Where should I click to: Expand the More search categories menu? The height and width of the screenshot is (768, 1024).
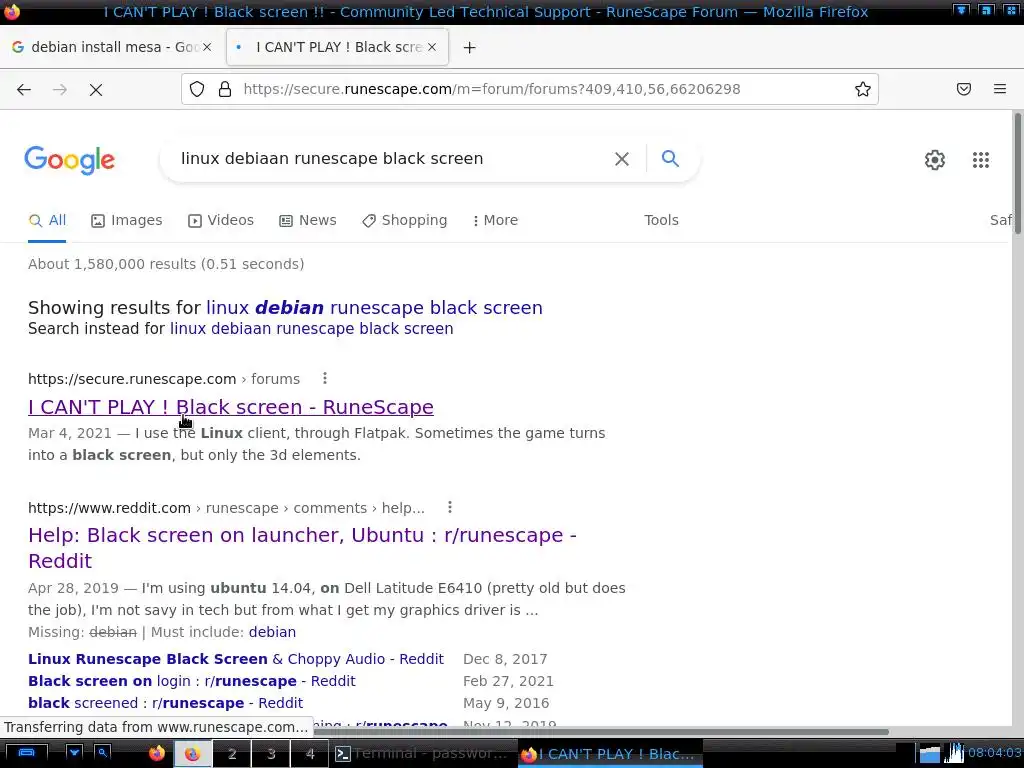click(495, 221)
